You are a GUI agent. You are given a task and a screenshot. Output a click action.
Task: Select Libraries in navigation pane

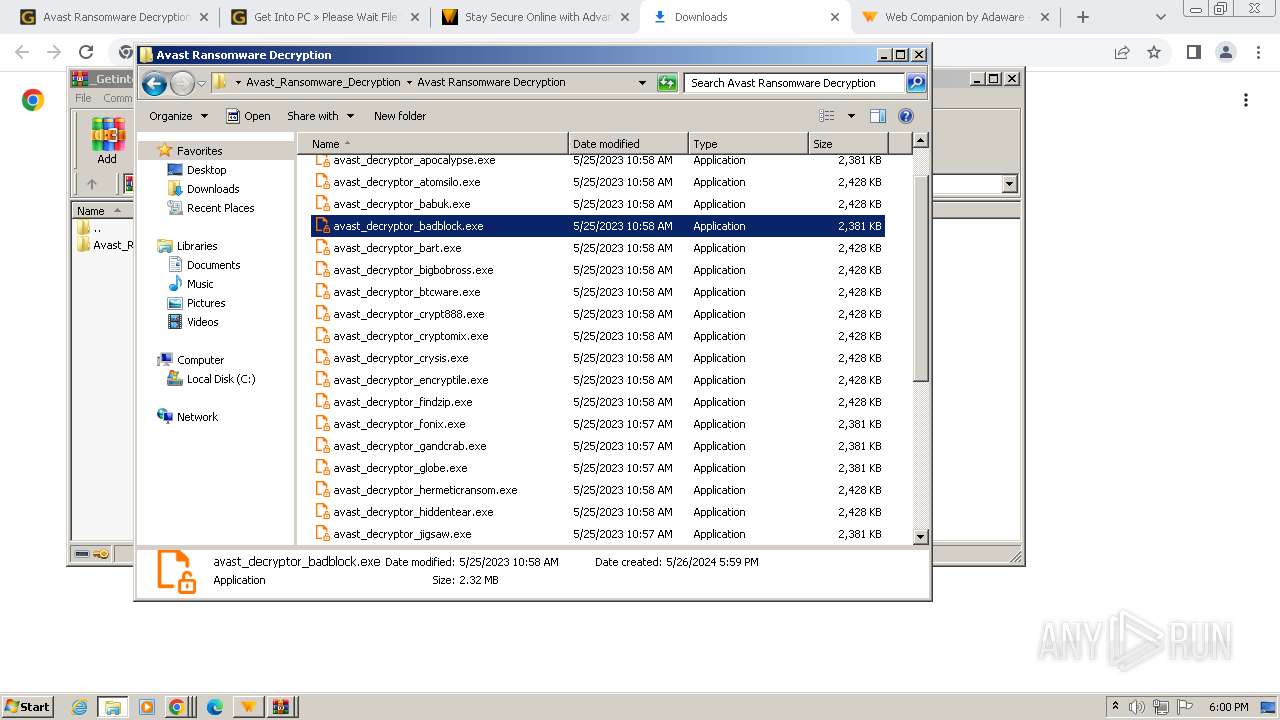click(x=197, y=246)
